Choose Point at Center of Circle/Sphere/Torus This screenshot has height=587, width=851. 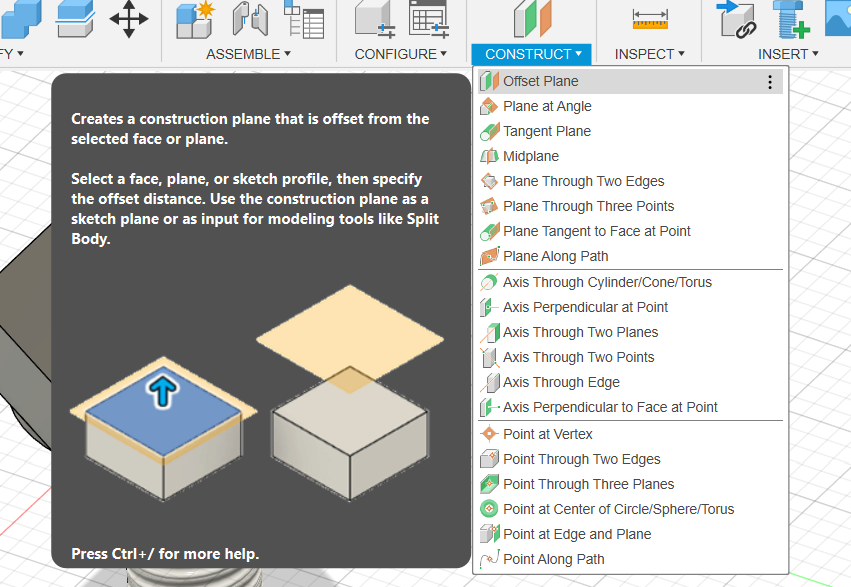click(x=630, y=509)
